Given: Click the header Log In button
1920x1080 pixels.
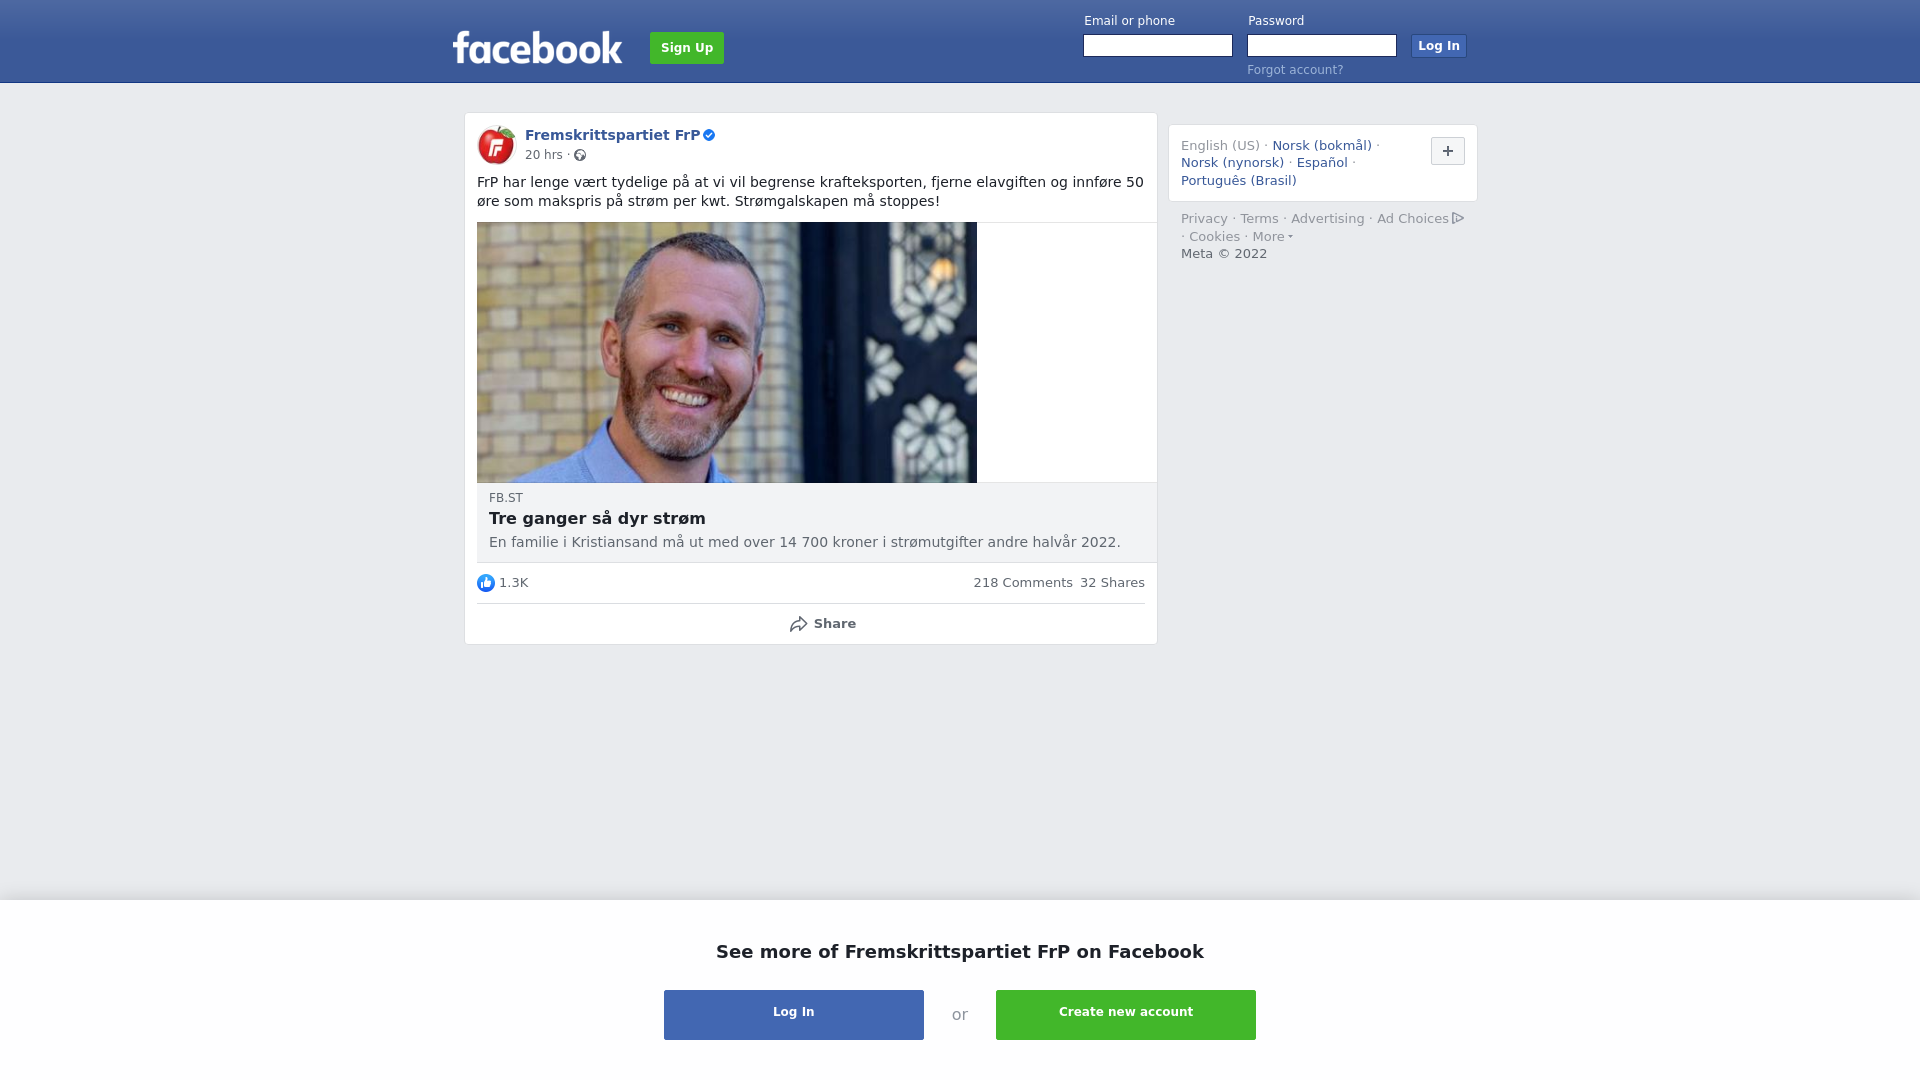Looking at the screenshot, I should point(1439,46).
